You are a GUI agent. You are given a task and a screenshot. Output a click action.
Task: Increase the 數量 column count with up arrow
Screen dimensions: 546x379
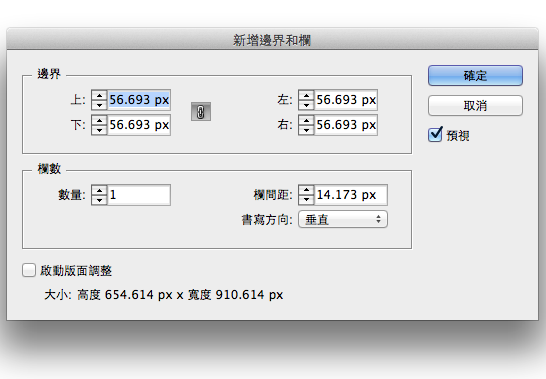click(100, 190)
